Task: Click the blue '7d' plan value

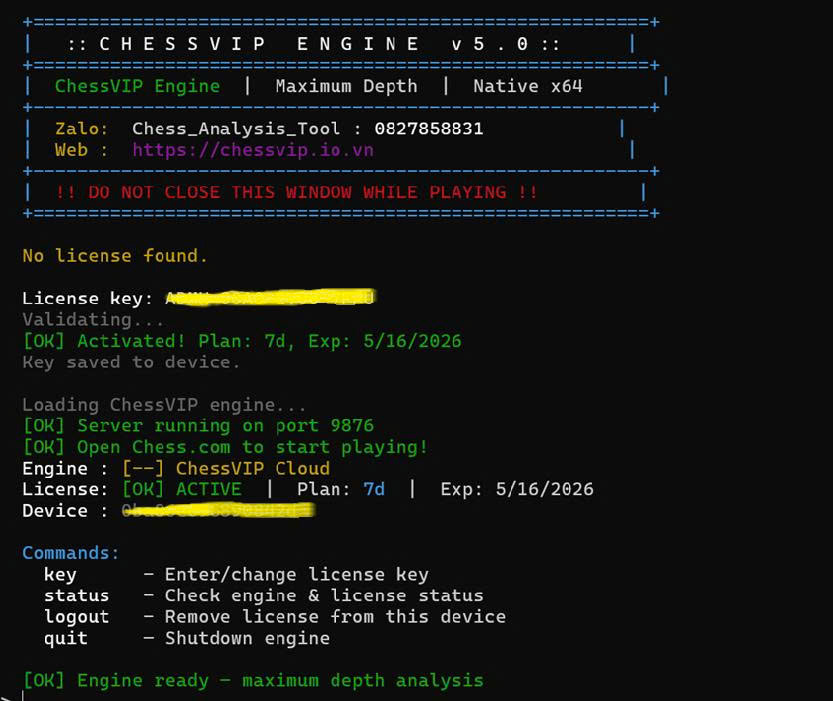Action: (374, 489)
